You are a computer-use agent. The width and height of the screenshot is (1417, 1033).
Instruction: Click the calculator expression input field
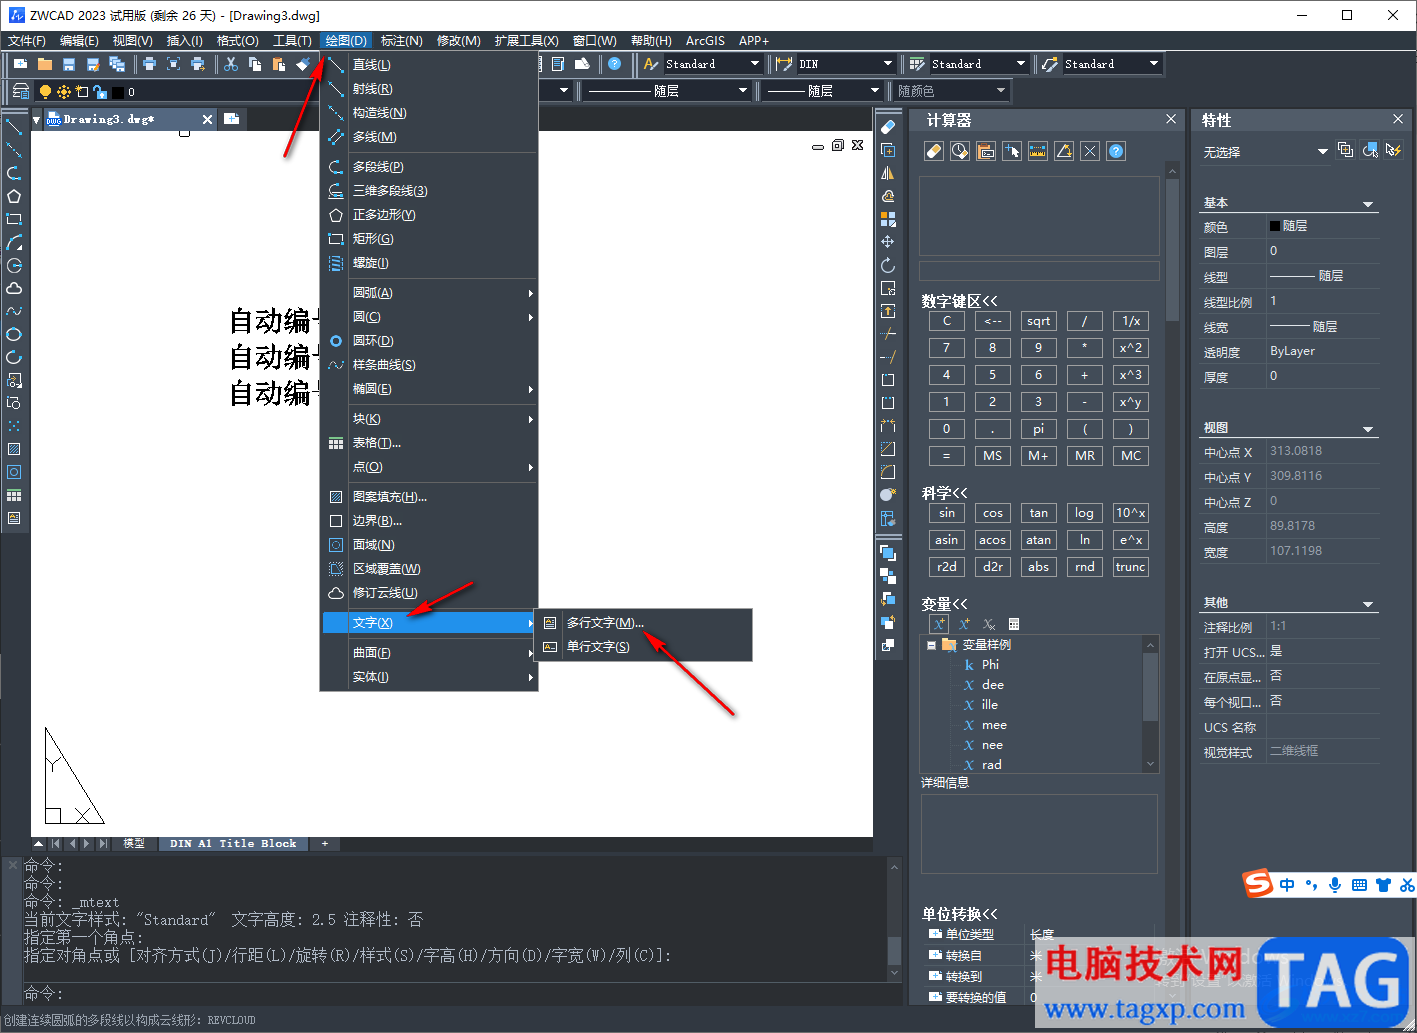(x=1039, y=271)
